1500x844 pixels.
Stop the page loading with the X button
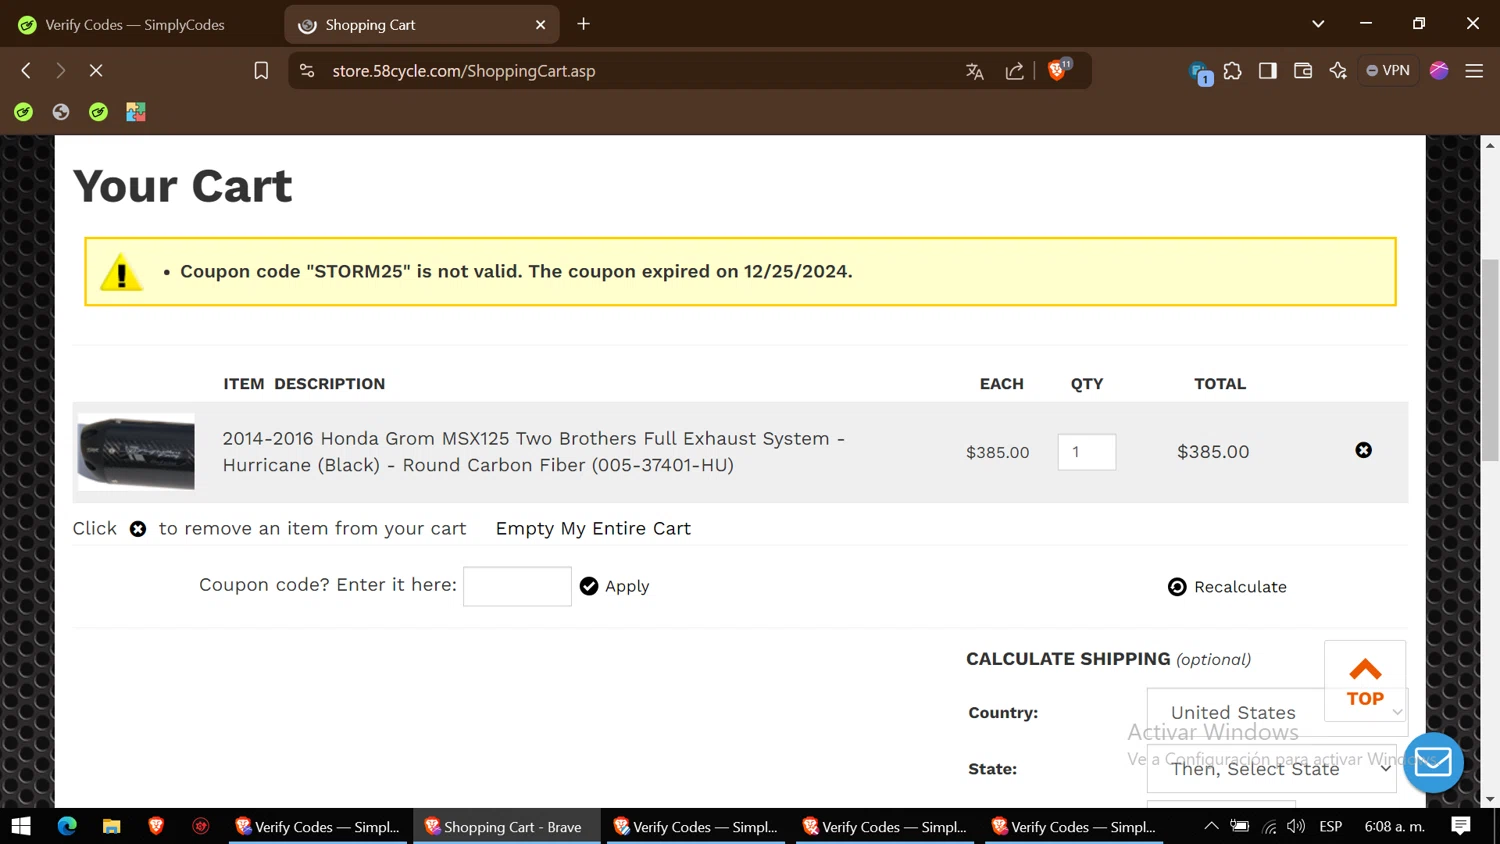click(96, 70)
